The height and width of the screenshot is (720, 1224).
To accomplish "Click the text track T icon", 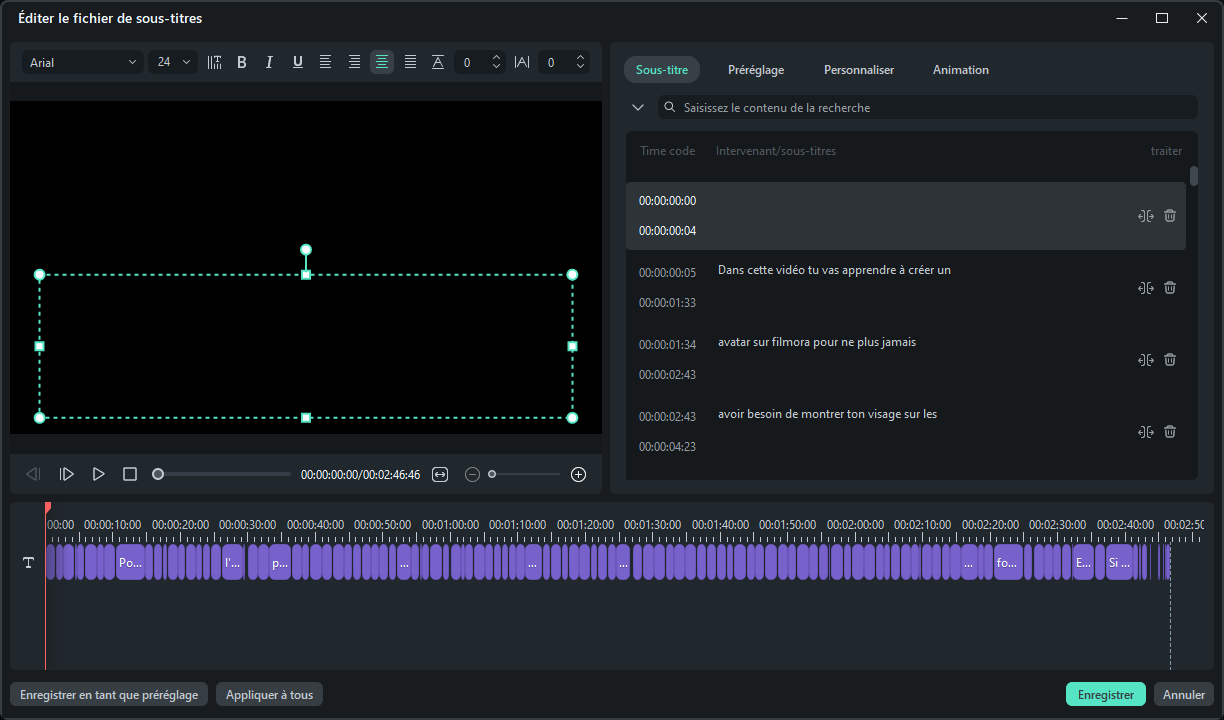I will 28,563.
